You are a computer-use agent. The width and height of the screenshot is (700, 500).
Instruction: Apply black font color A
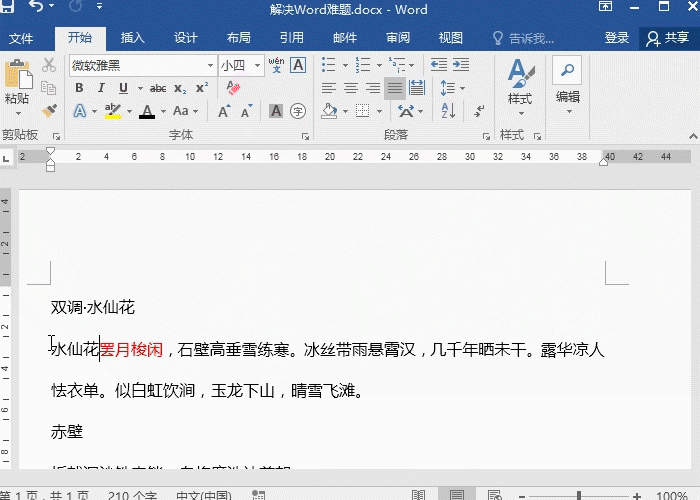coord(147,111)
